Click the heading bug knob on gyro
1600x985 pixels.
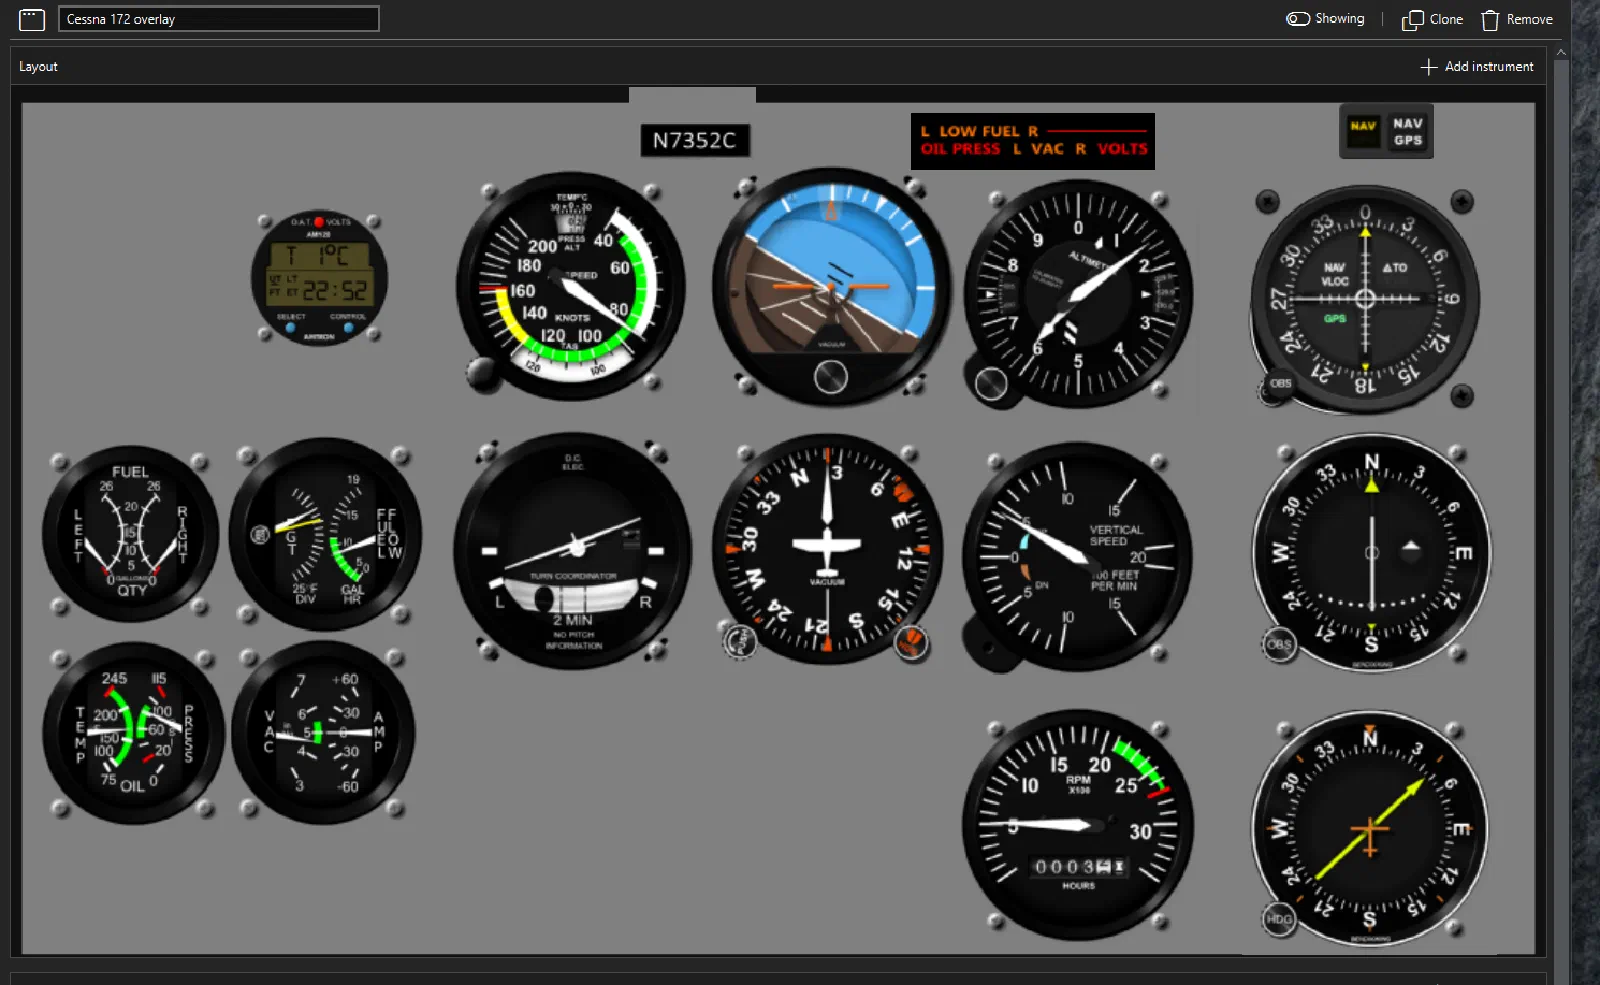coord(910,642)
